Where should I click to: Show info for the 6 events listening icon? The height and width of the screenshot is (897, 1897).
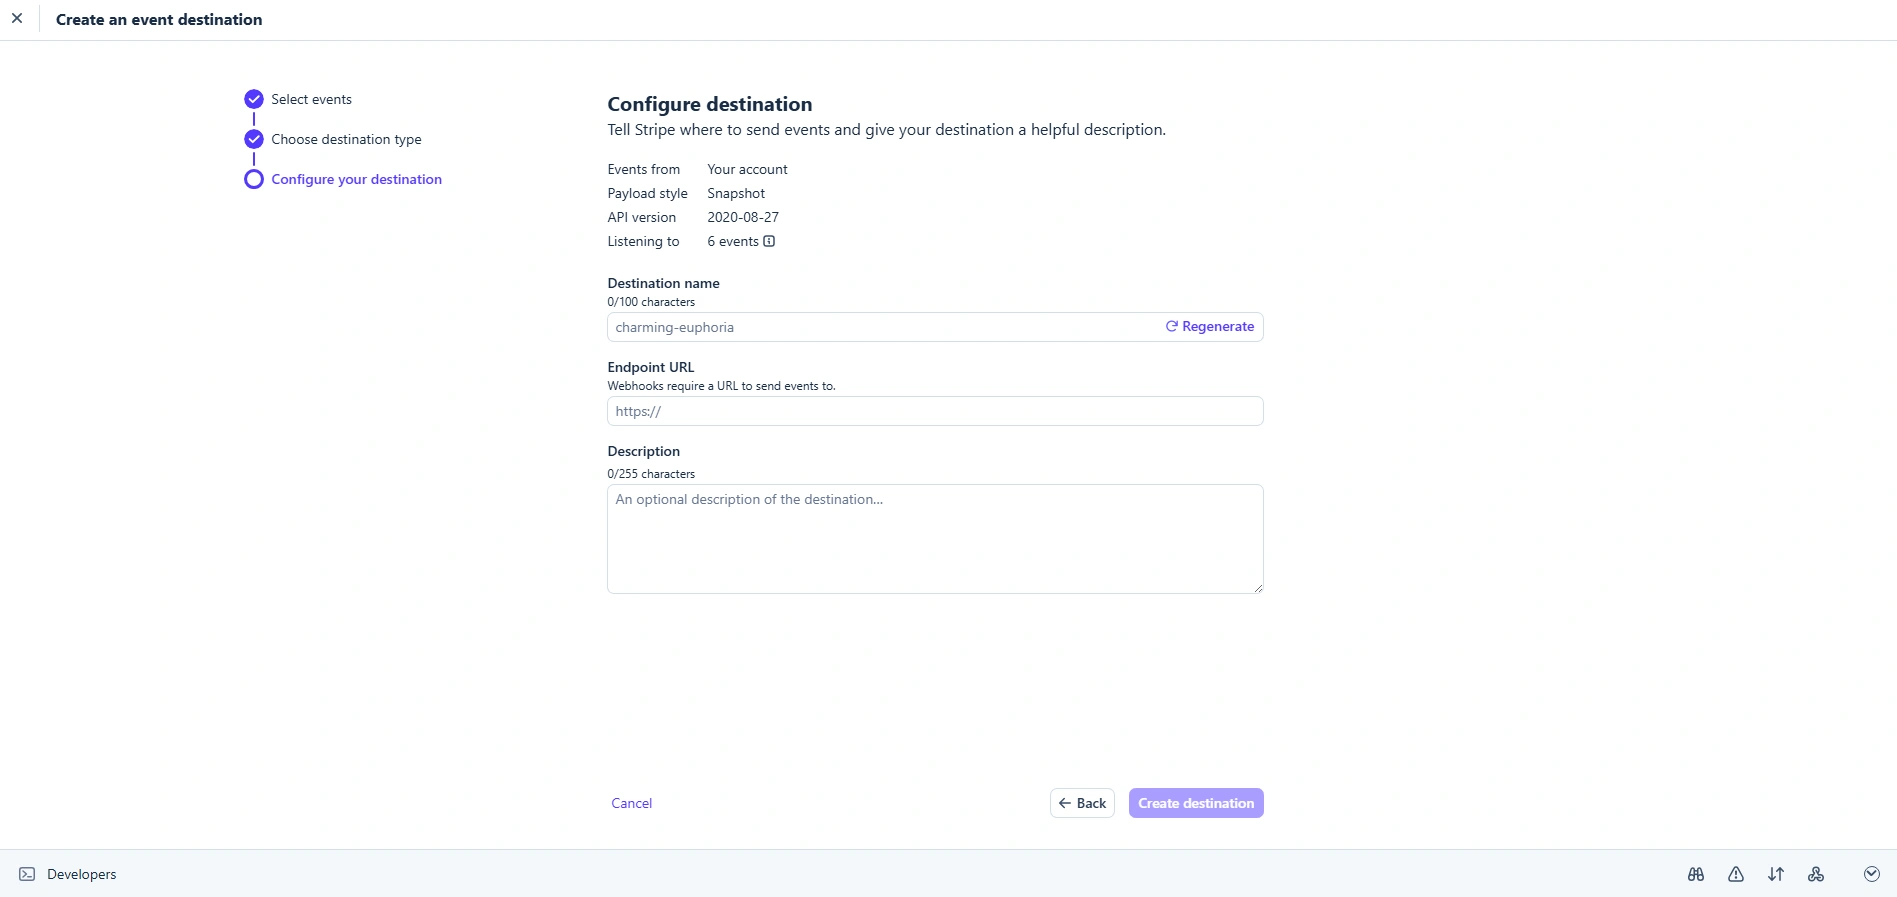(x=769, y=241)
